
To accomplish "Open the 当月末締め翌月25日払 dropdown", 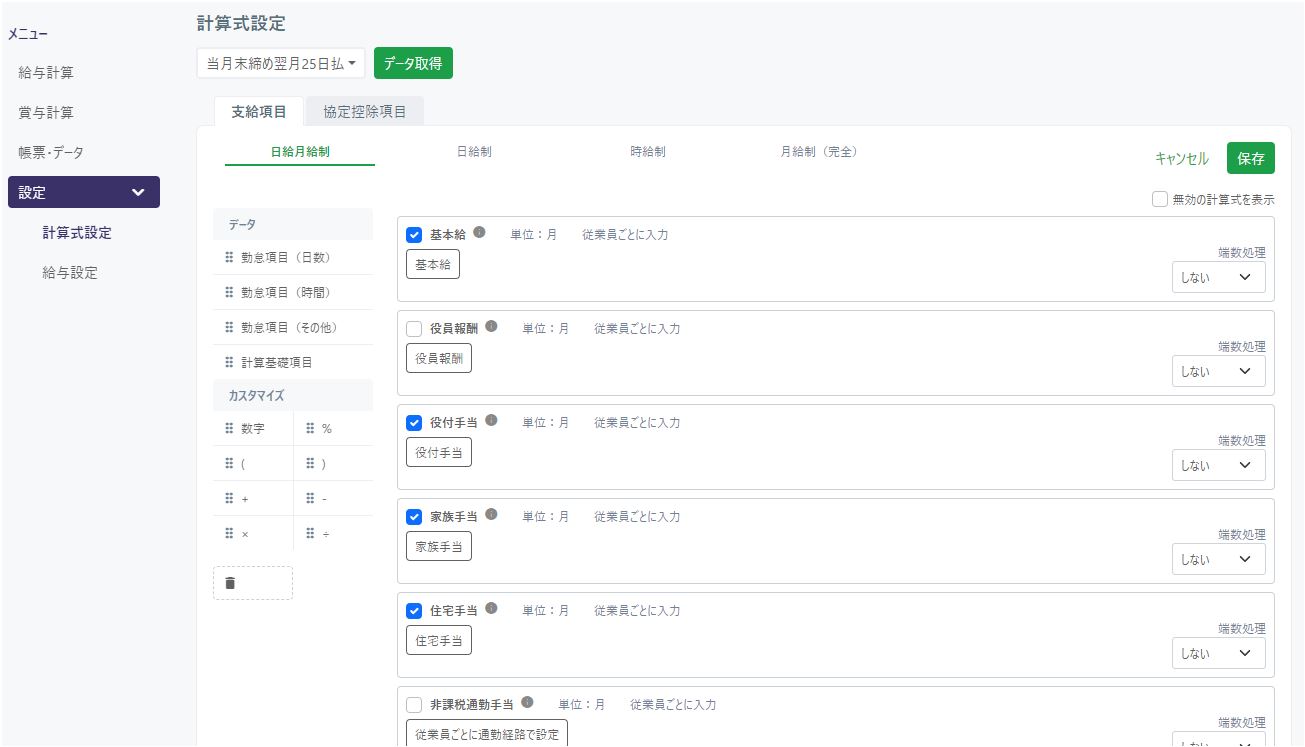I will pos(280,62).
